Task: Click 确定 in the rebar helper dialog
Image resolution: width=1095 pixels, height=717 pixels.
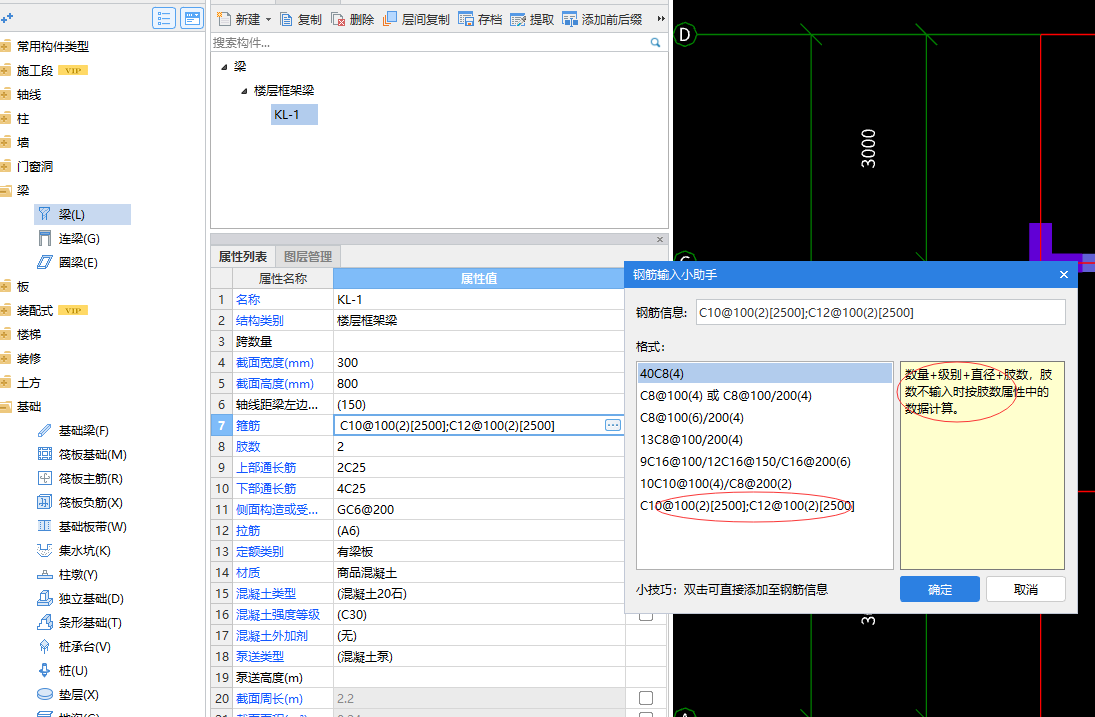Action: [x=939, y=589]
